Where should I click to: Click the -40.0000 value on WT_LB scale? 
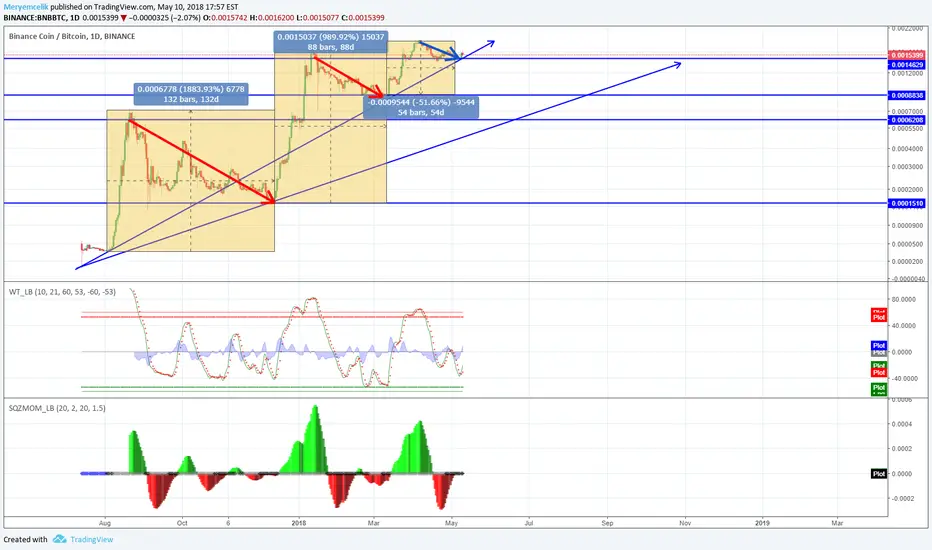903,378
